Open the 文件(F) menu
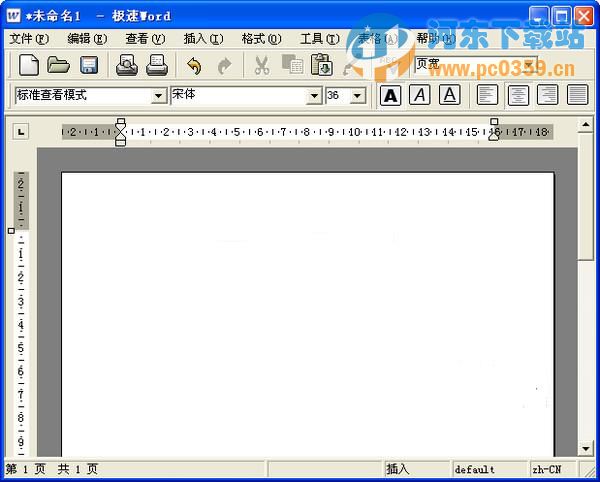This screenshot has height=482, width=600. coord(29,39)
